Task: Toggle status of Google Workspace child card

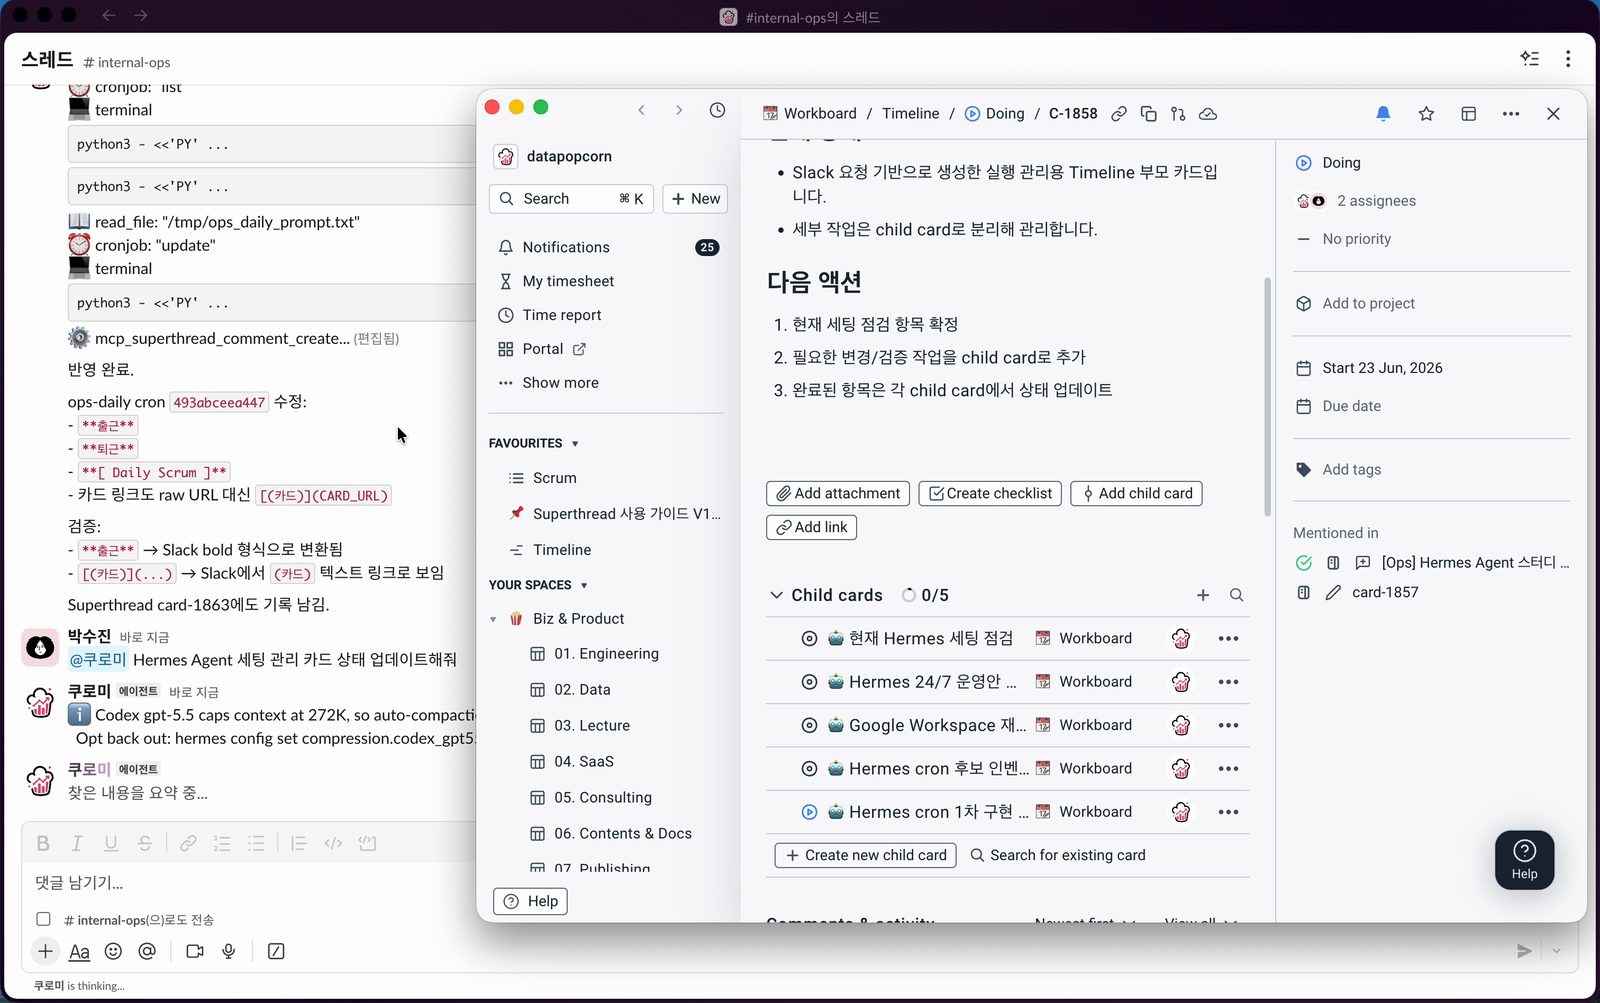Action: 809,725
